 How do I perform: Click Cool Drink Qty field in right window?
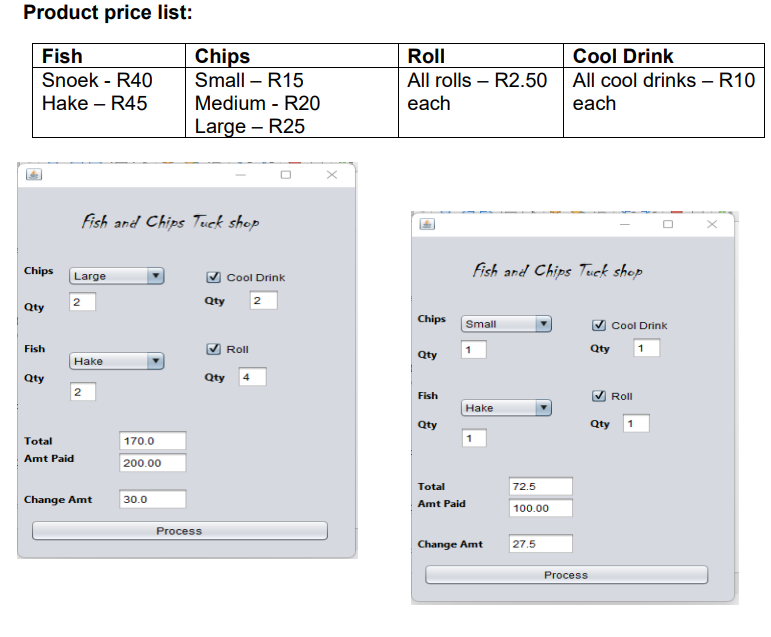(x=647, y=348)
